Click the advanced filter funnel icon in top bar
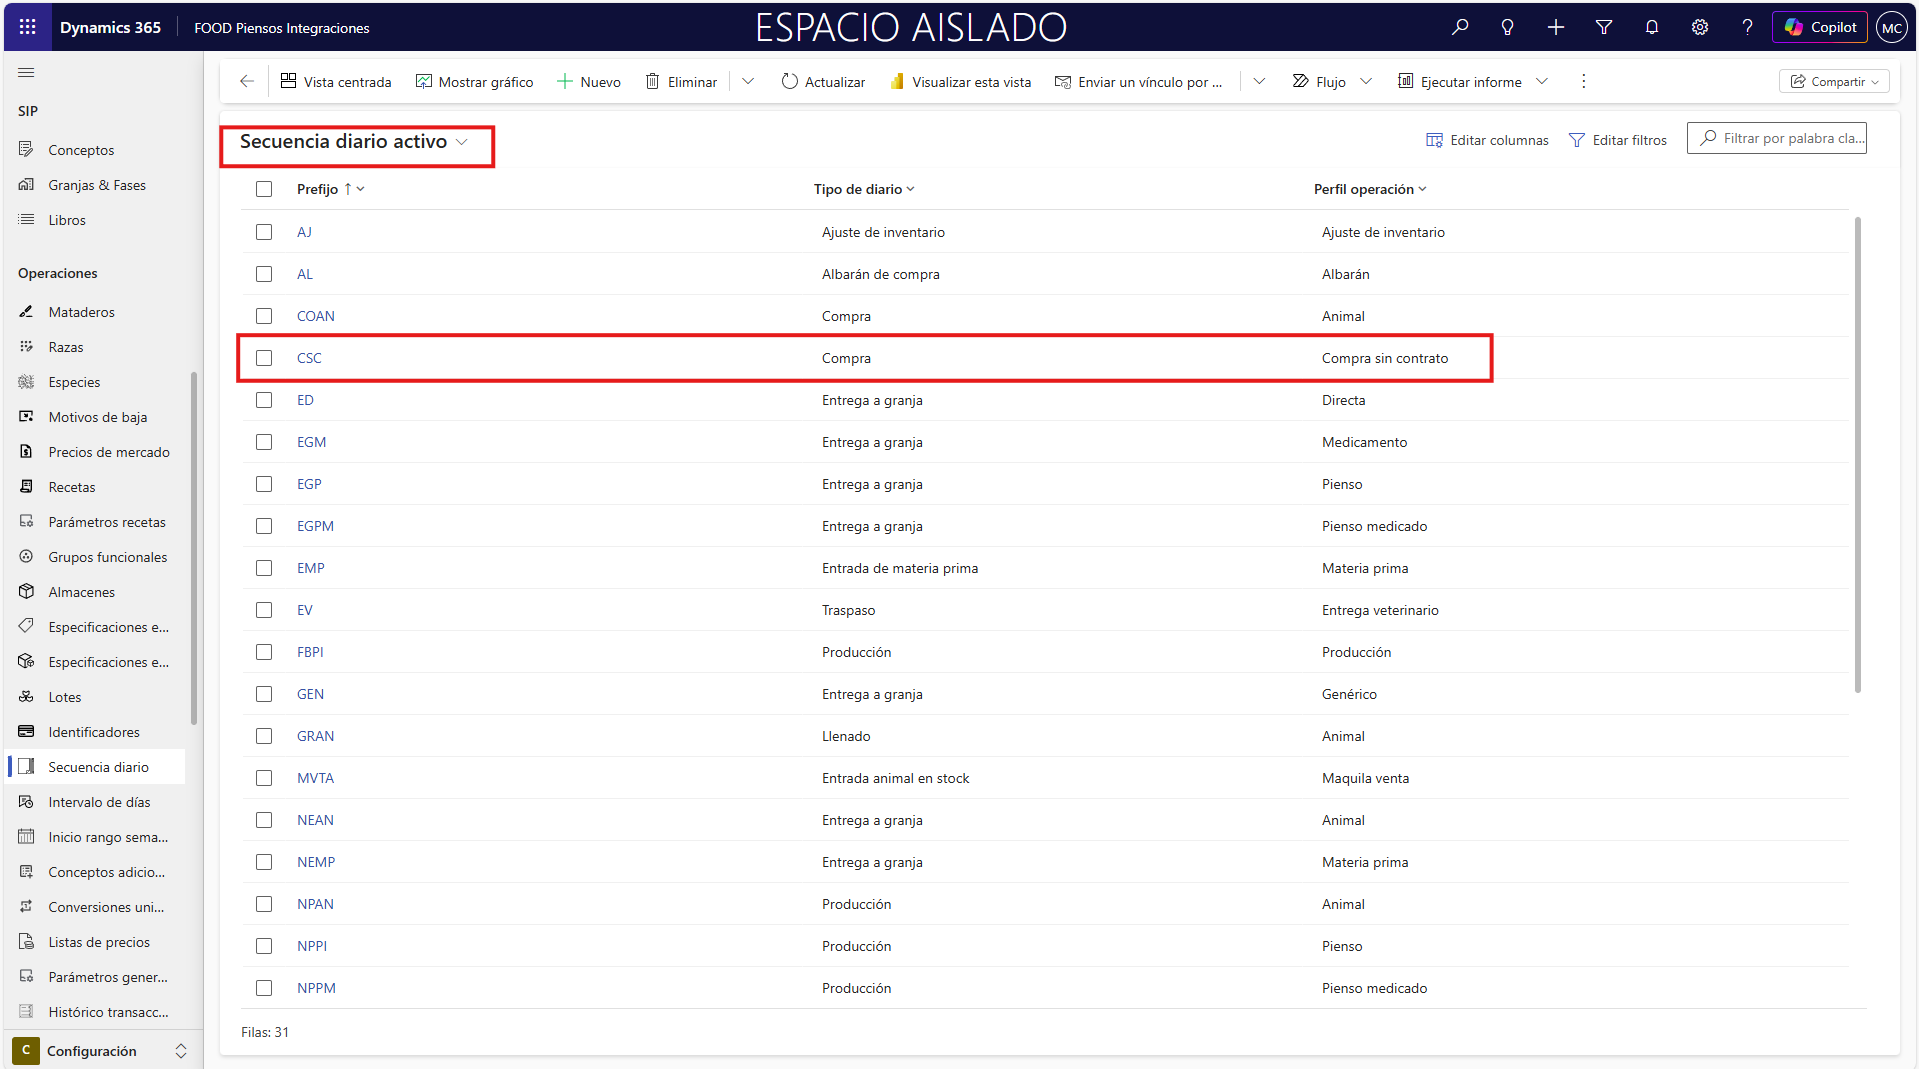Viewport: 1919px width, 1069px height. pos(1603,27)
